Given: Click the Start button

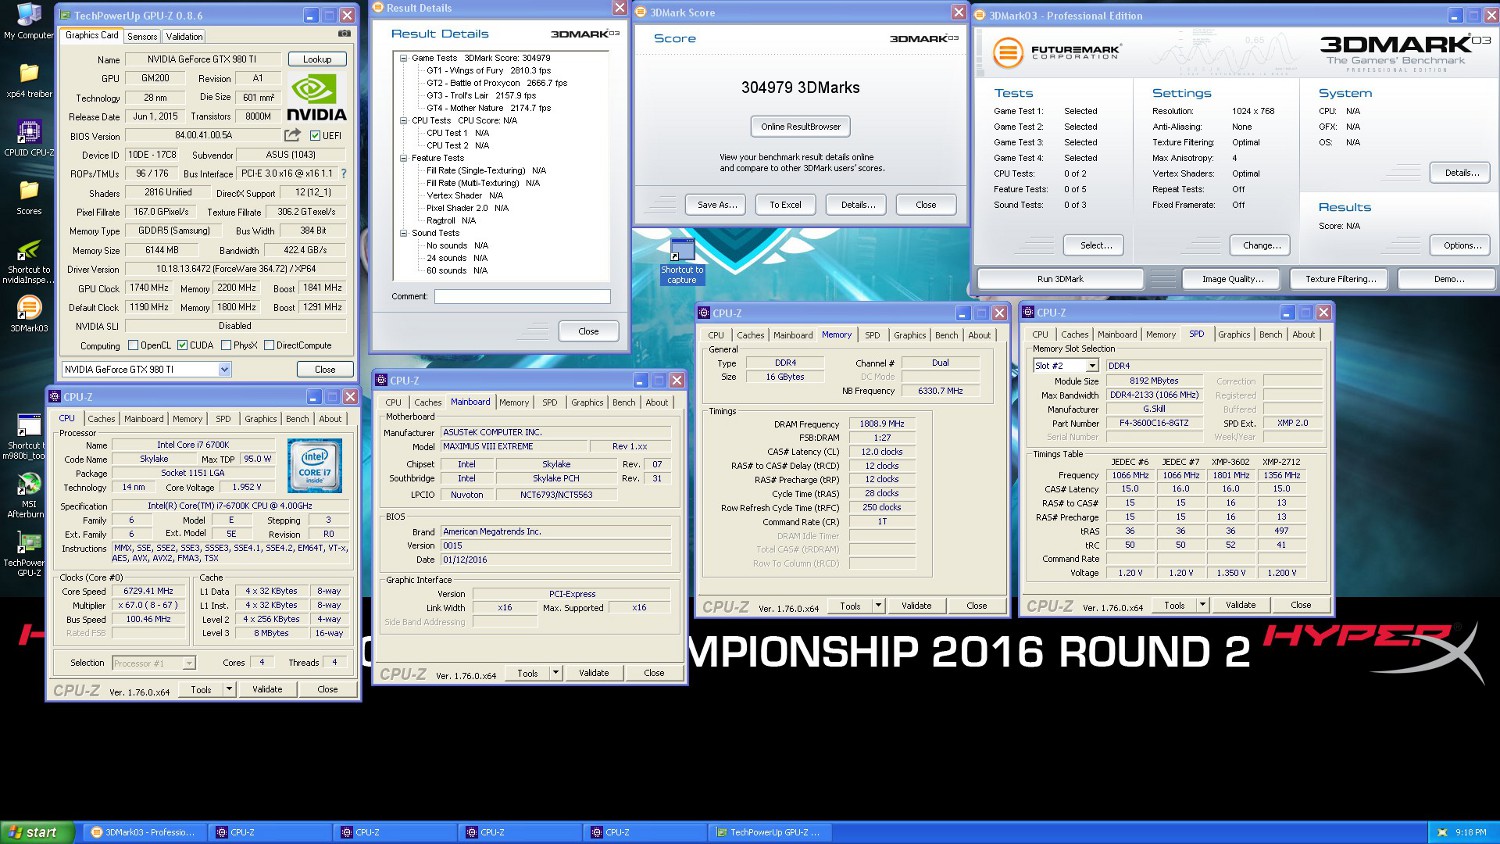Looking at the screenshot, I should tap(38, 832).
